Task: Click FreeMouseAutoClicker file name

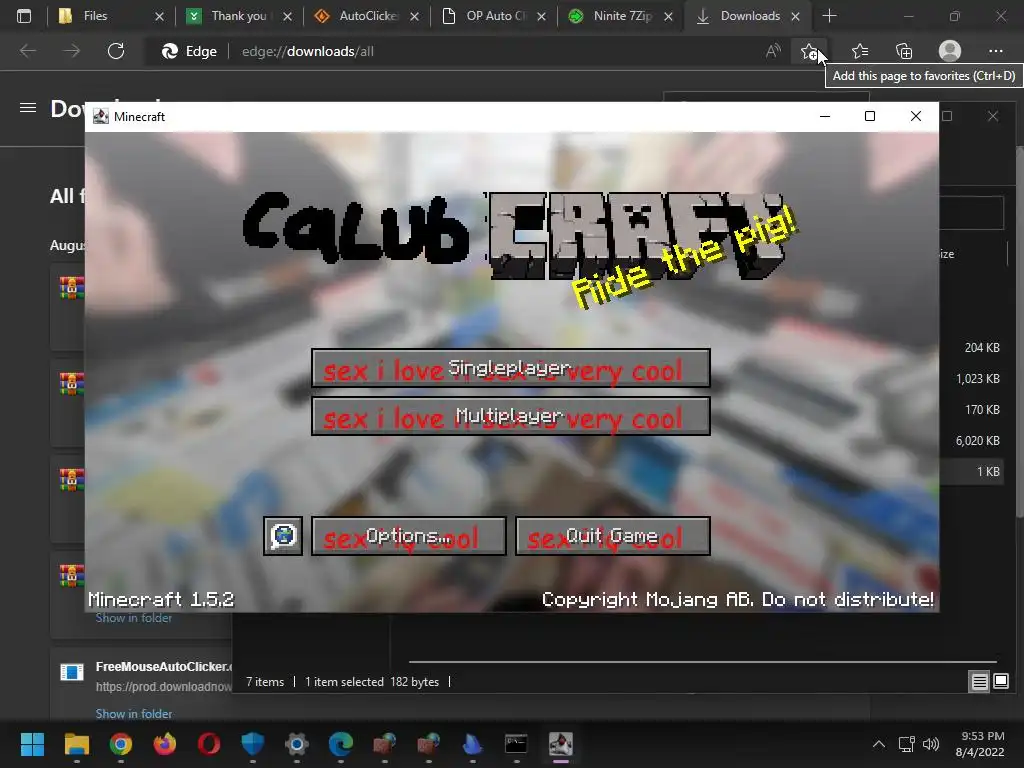Action: pyautogui.click(x=163, y=667)
